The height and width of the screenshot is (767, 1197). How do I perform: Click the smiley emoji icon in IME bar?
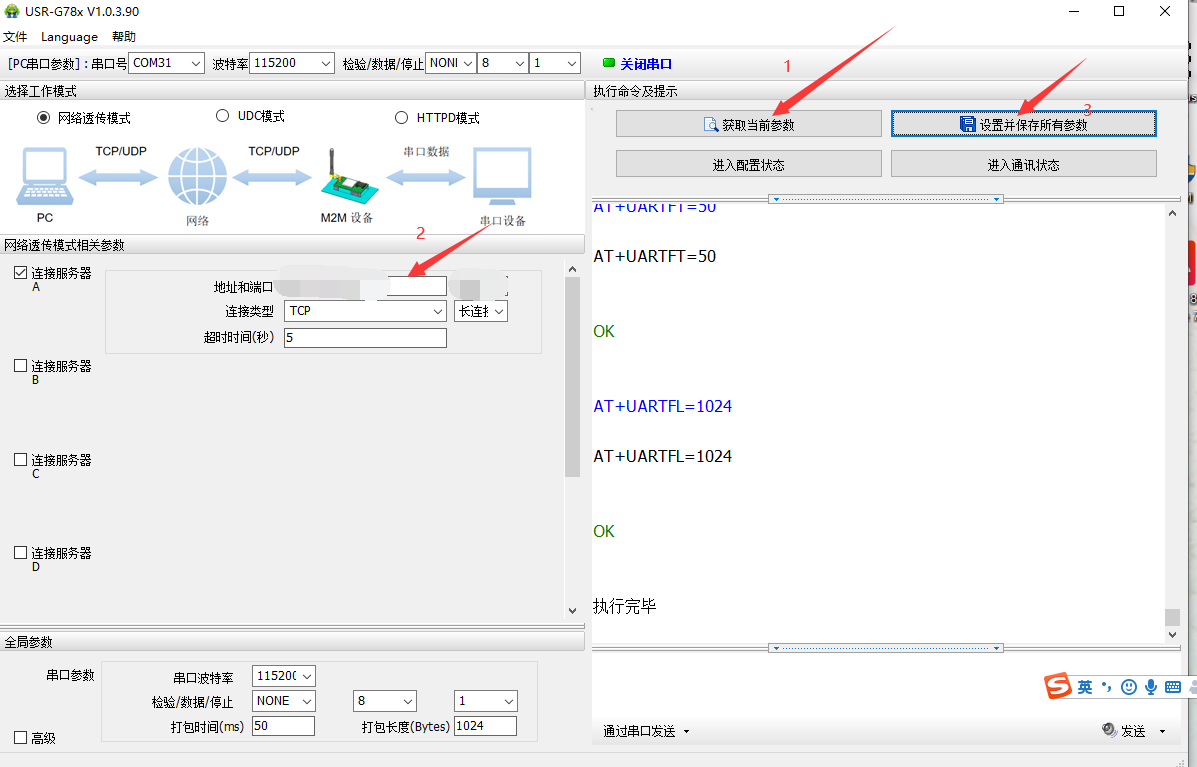coord(1129,687)
